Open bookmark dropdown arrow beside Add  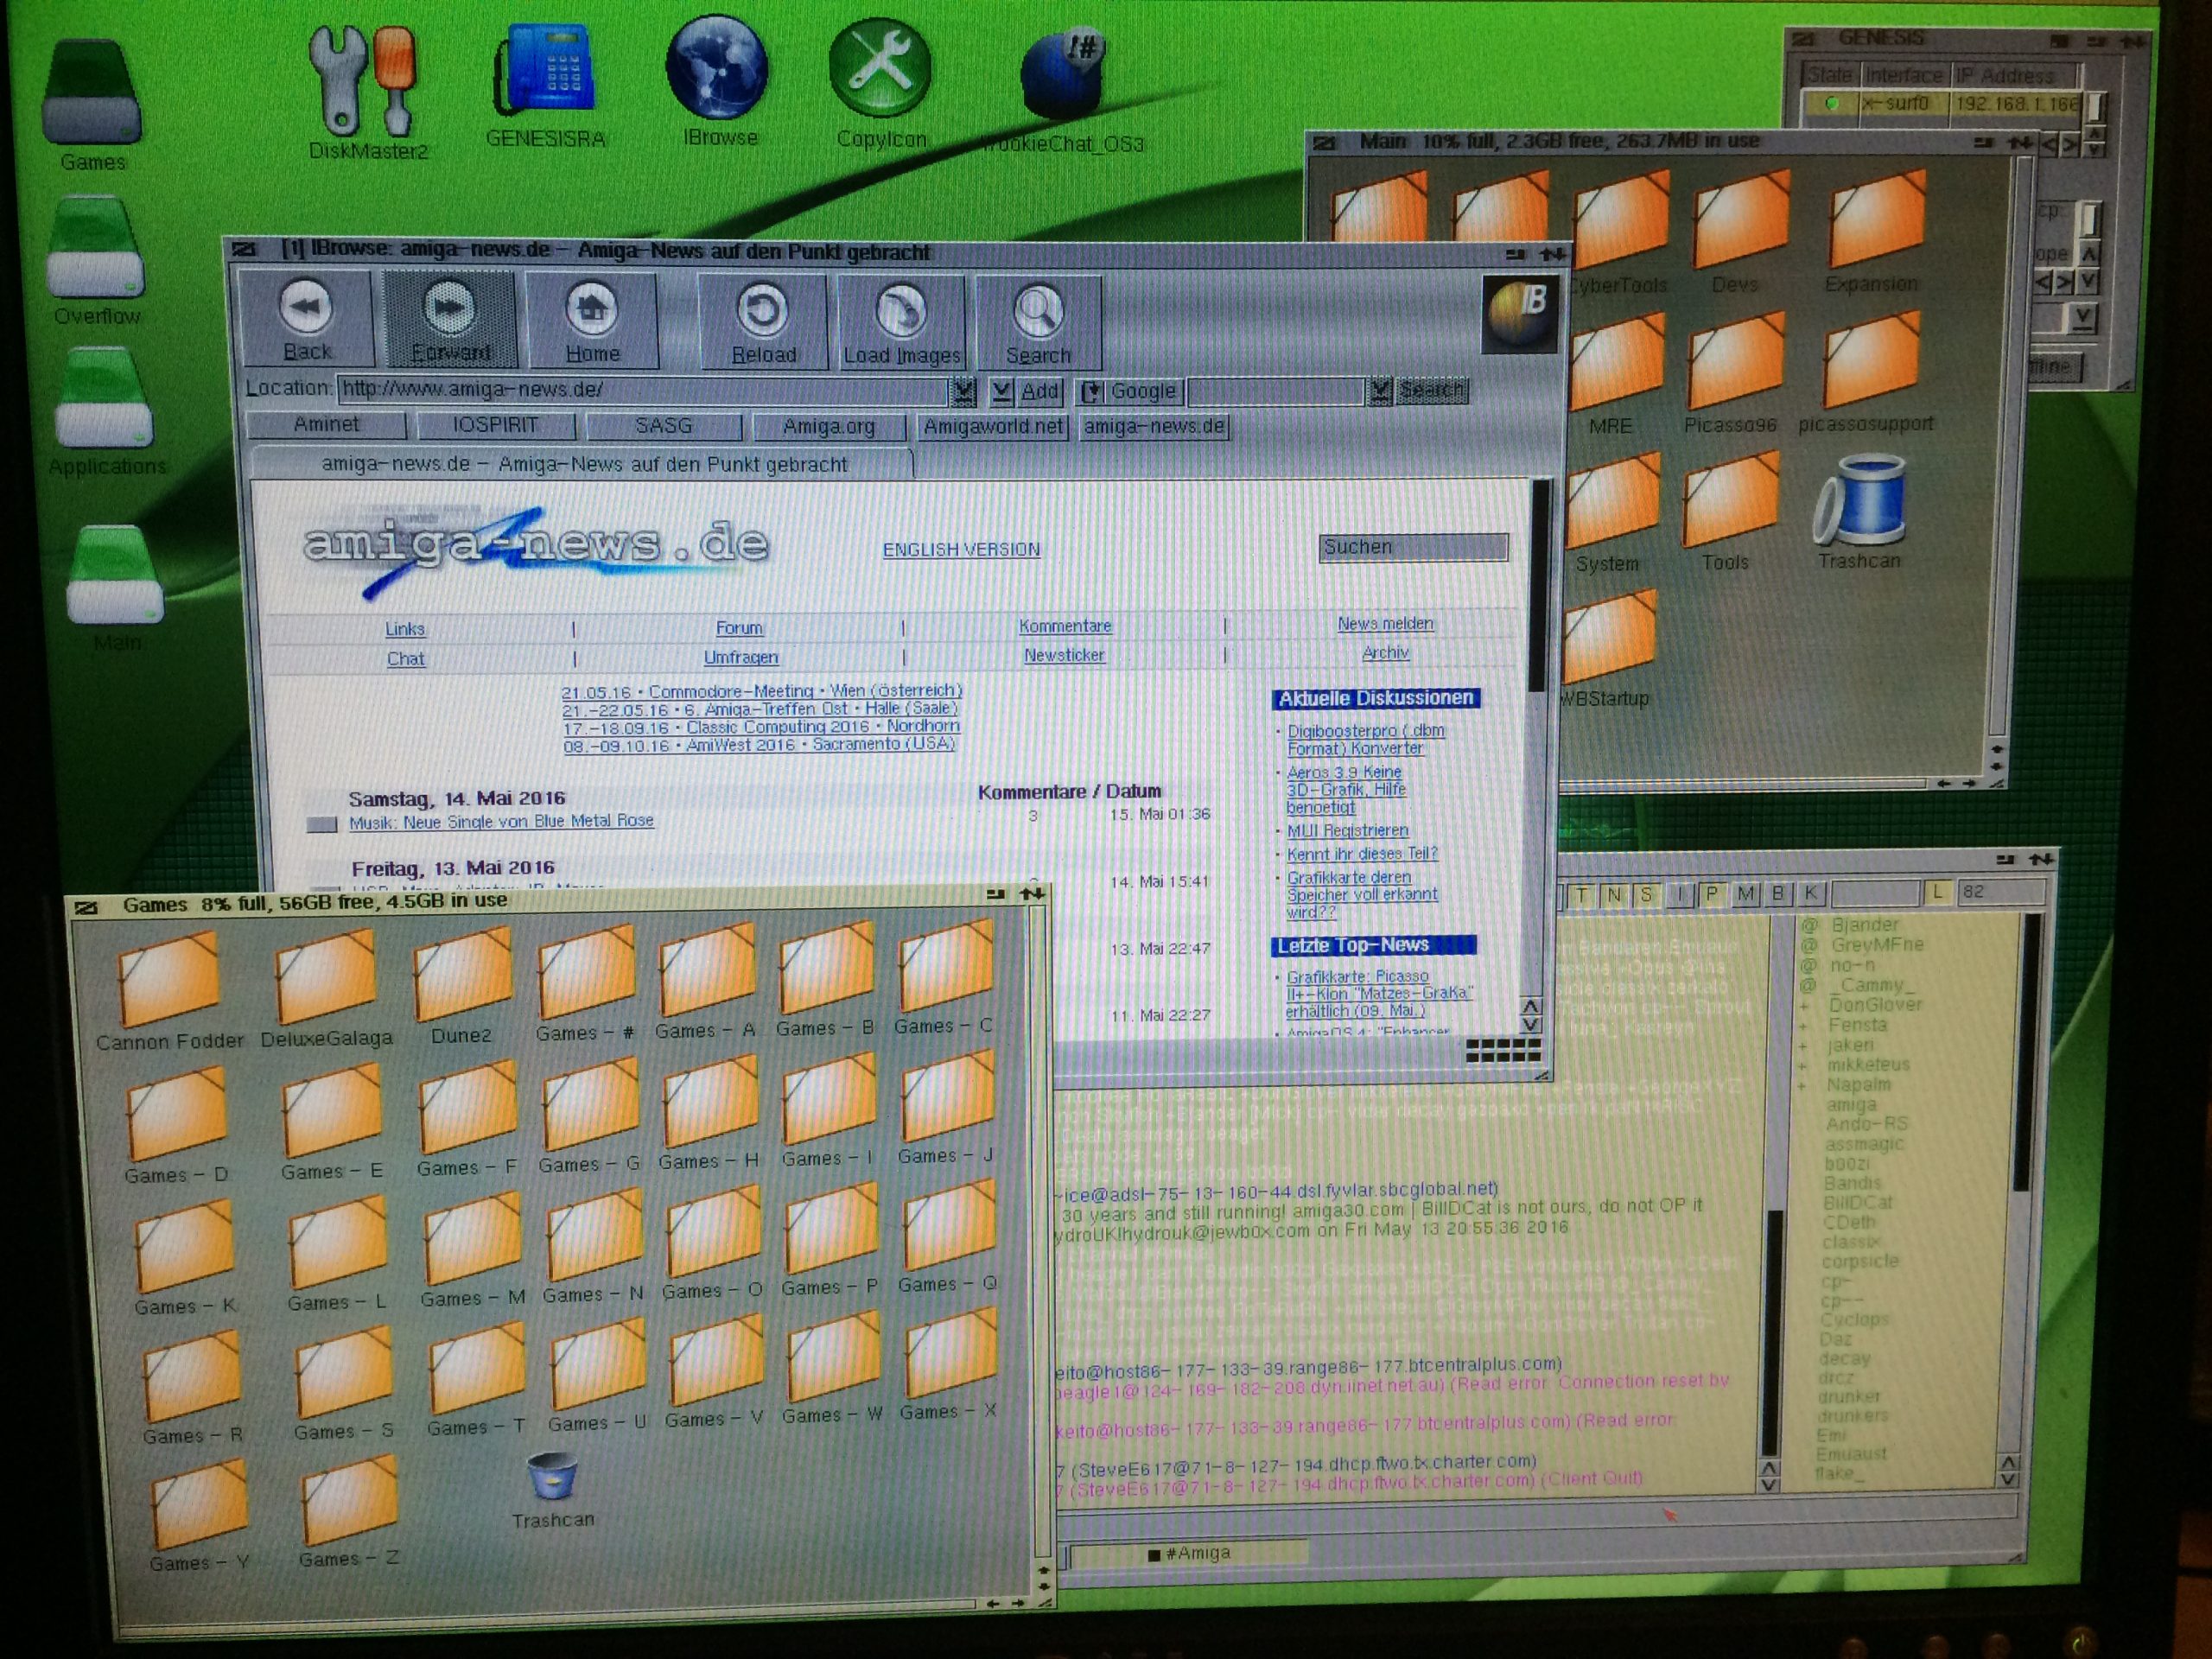(x=1001, y=391)
